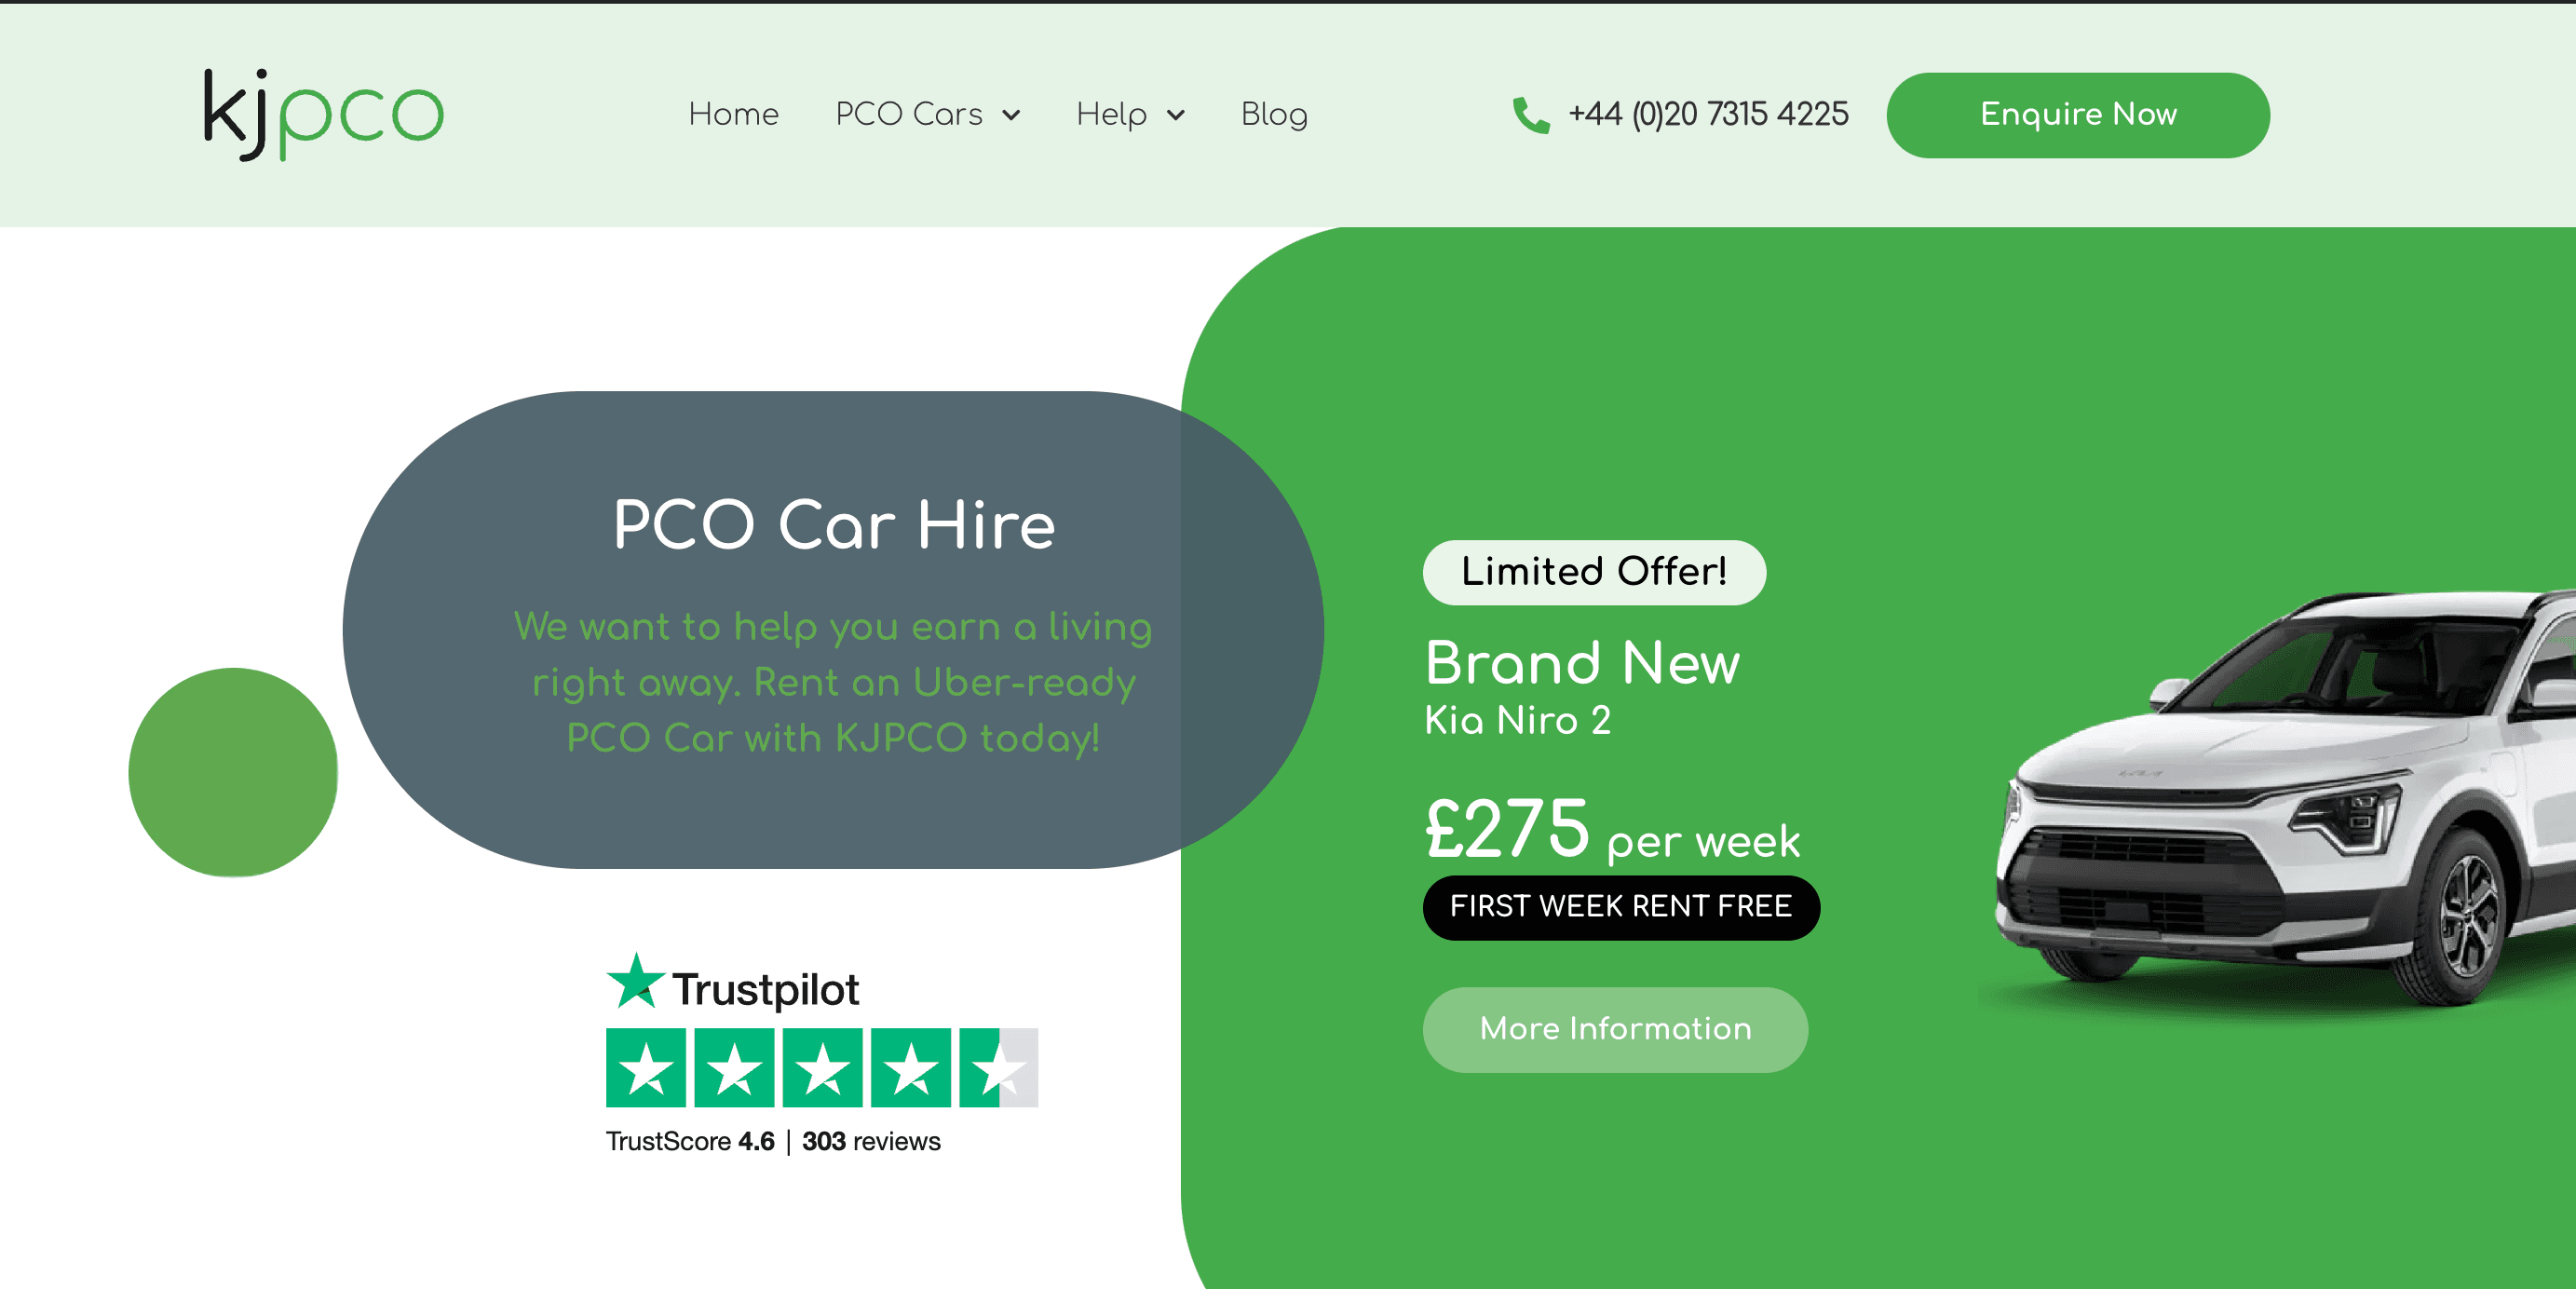Viewport: 2576px width, 1289px height.
Task: Click the half-filled fifth rating star
Action: (999, 1068)
